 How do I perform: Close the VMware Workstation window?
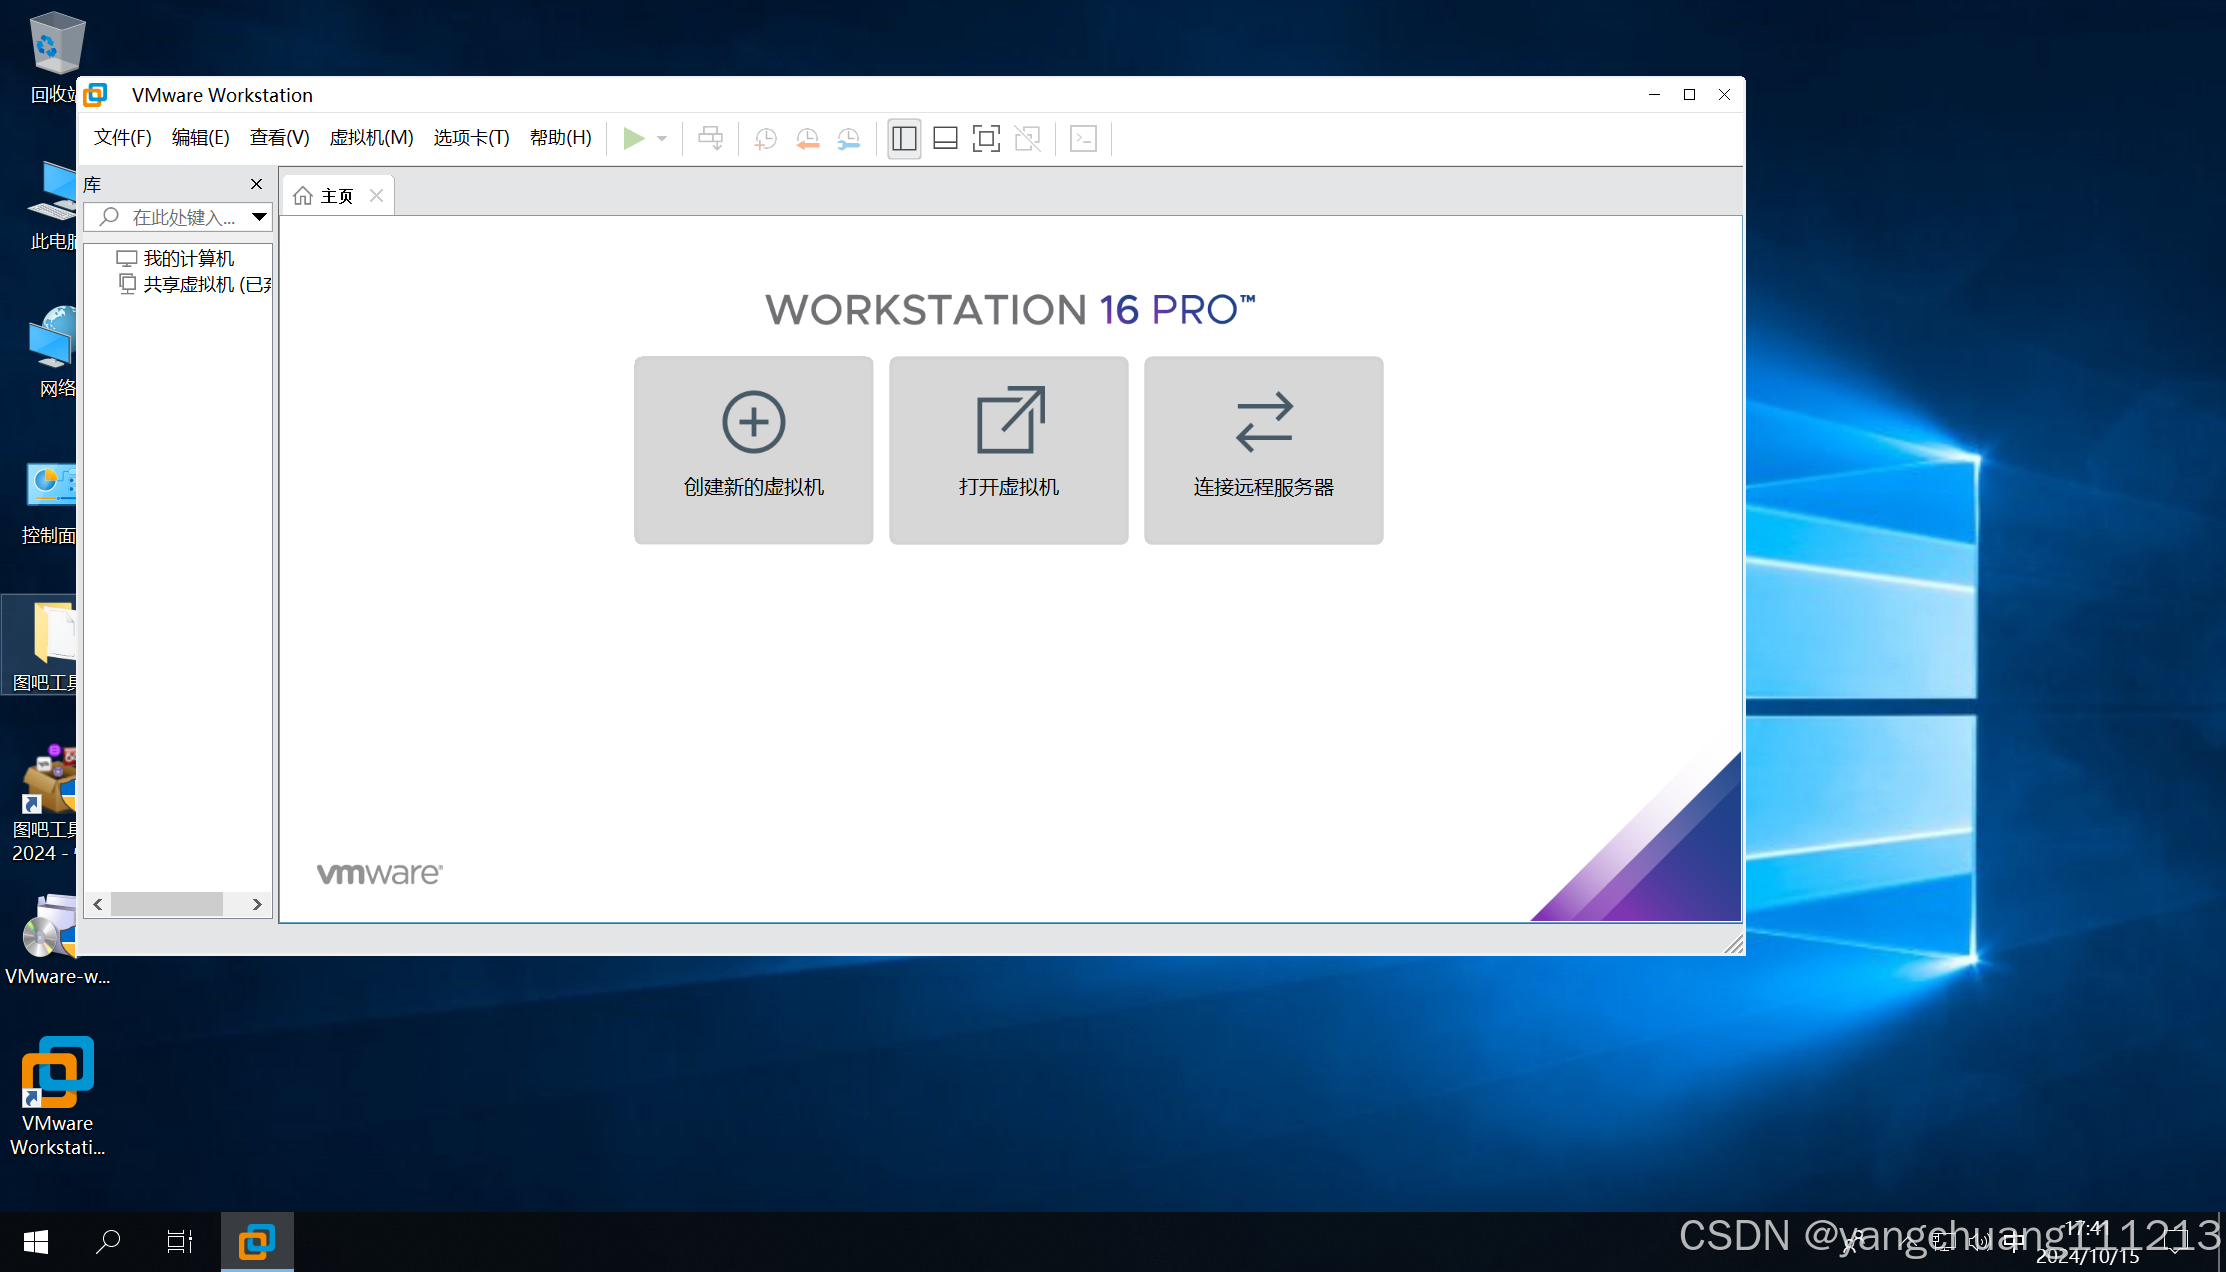coord(1724,94)
